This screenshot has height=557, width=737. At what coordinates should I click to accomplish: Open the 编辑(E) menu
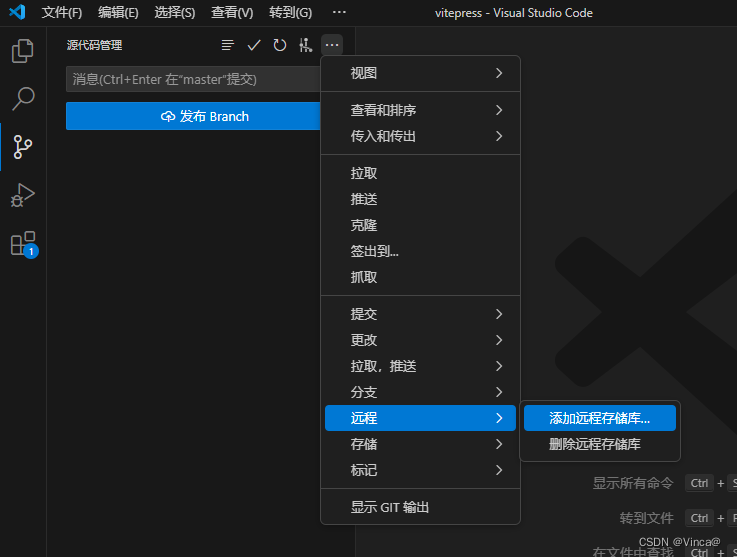coord(118,13)
